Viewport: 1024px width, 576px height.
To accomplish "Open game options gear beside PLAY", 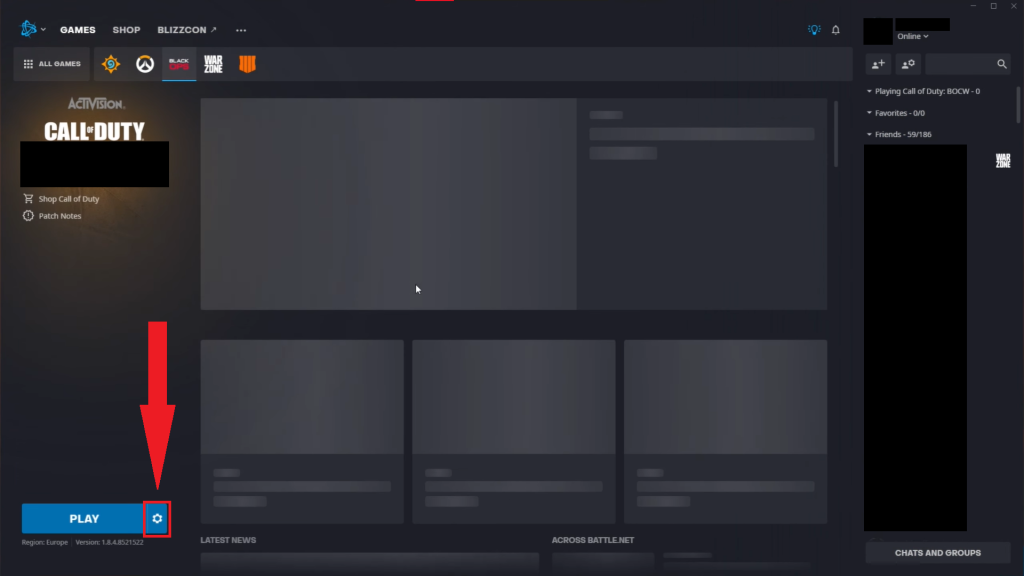I will click(x=157, y=519).
